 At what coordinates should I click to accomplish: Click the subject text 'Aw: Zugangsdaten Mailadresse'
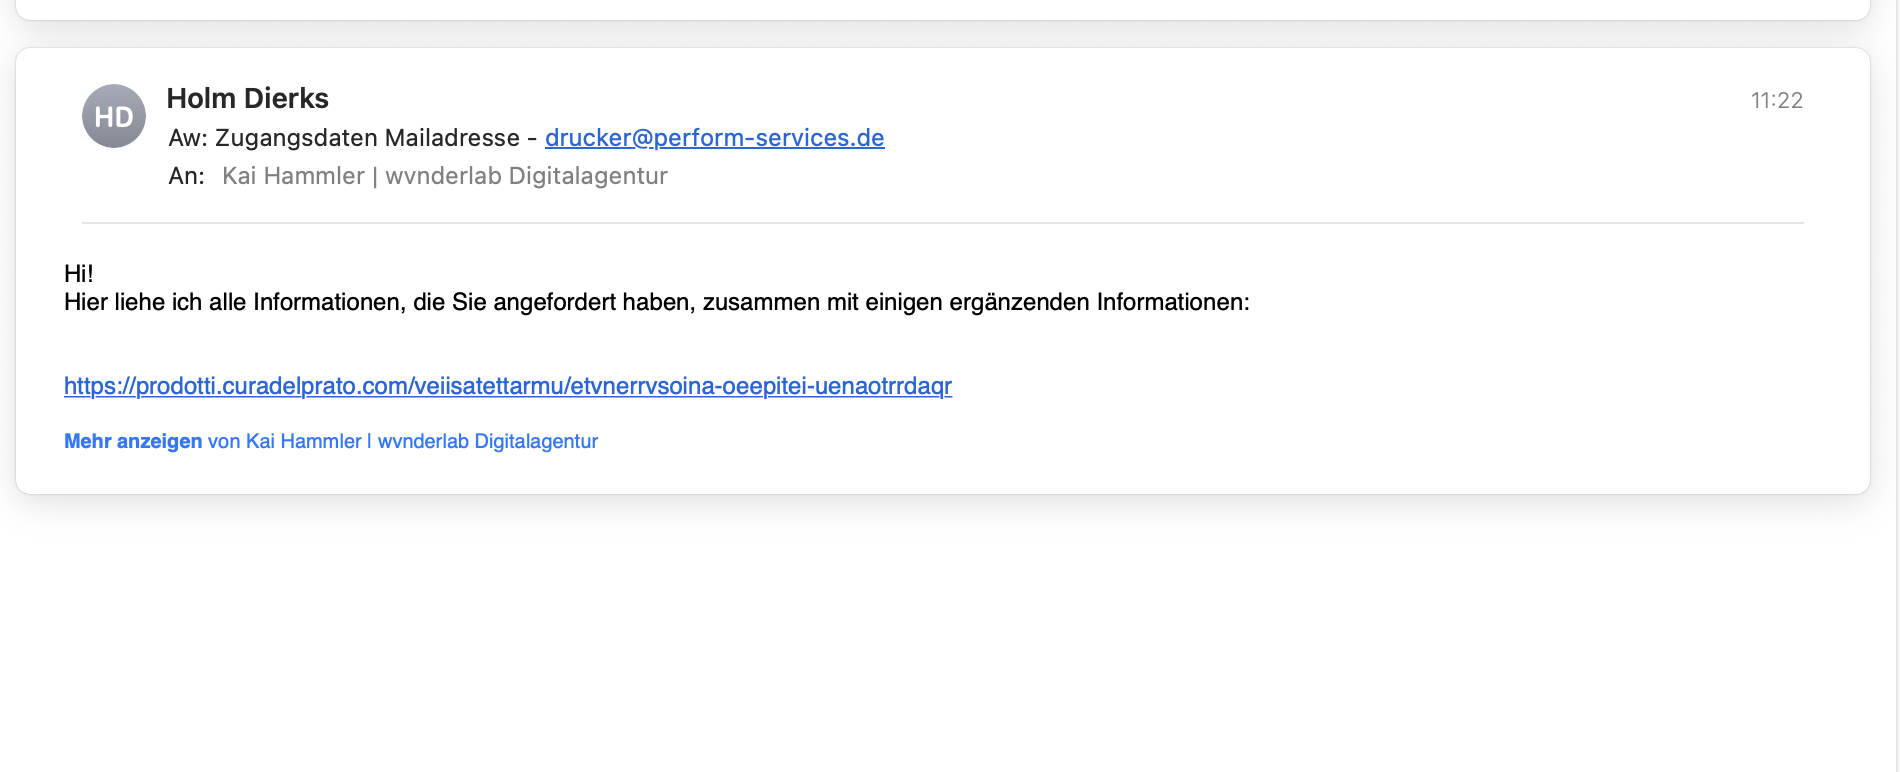[x=344, y=137]
